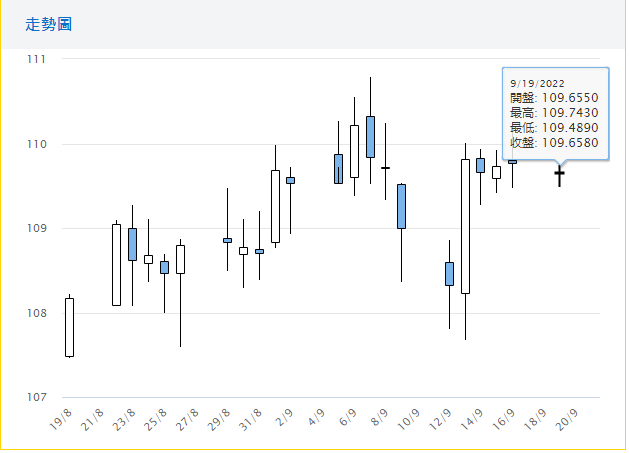
Task: Select the 19/9 cross-shaped candlestick
Action: coord(560,175)
